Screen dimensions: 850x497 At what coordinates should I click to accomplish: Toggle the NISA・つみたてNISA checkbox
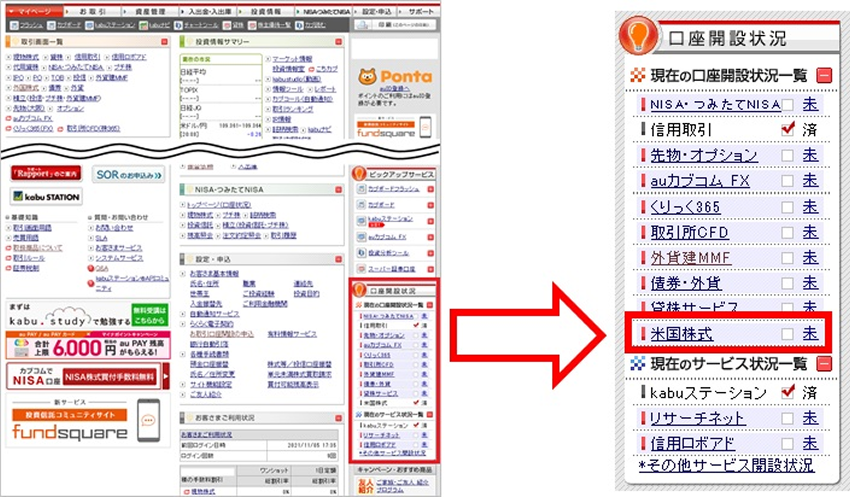pyautogui.click(x=789, y=104)
